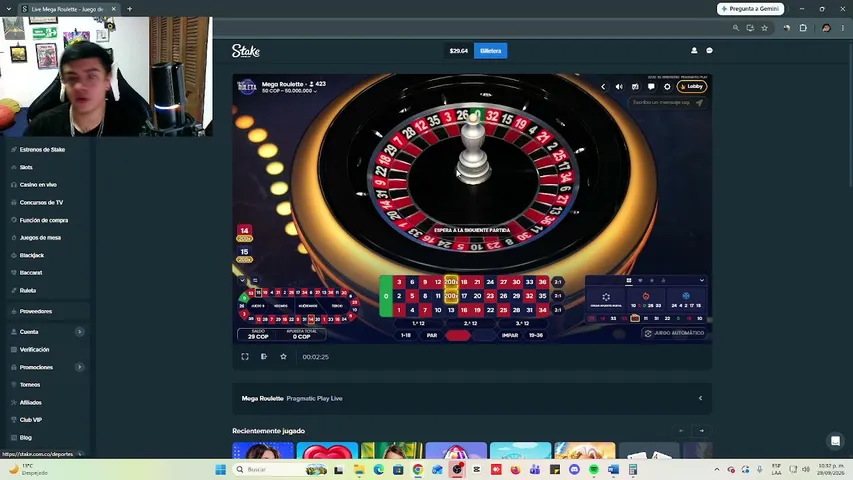
Task: Bet on 1-18 low numbers
Action: pyautogui.click(x=406, y=335)
